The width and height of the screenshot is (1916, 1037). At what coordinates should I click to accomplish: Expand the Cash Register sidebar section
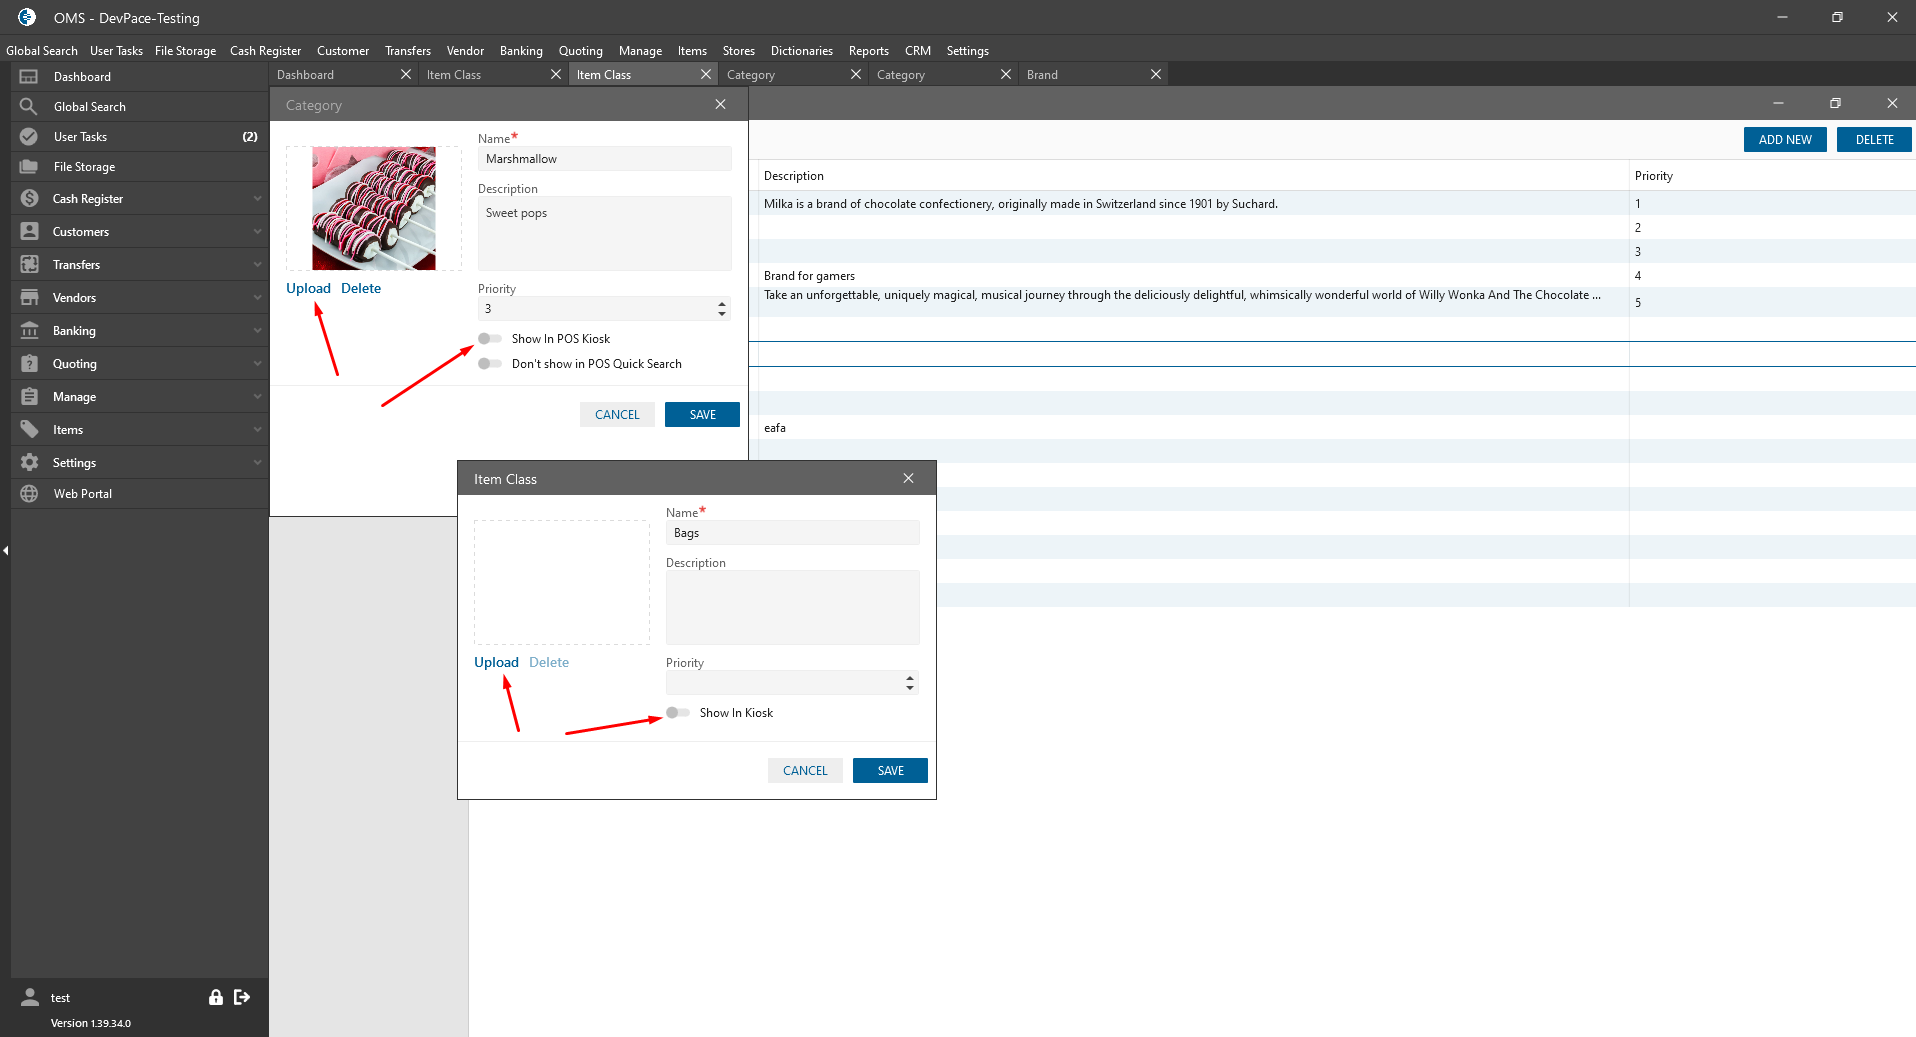pyautogui.click(x=257, y=199)
